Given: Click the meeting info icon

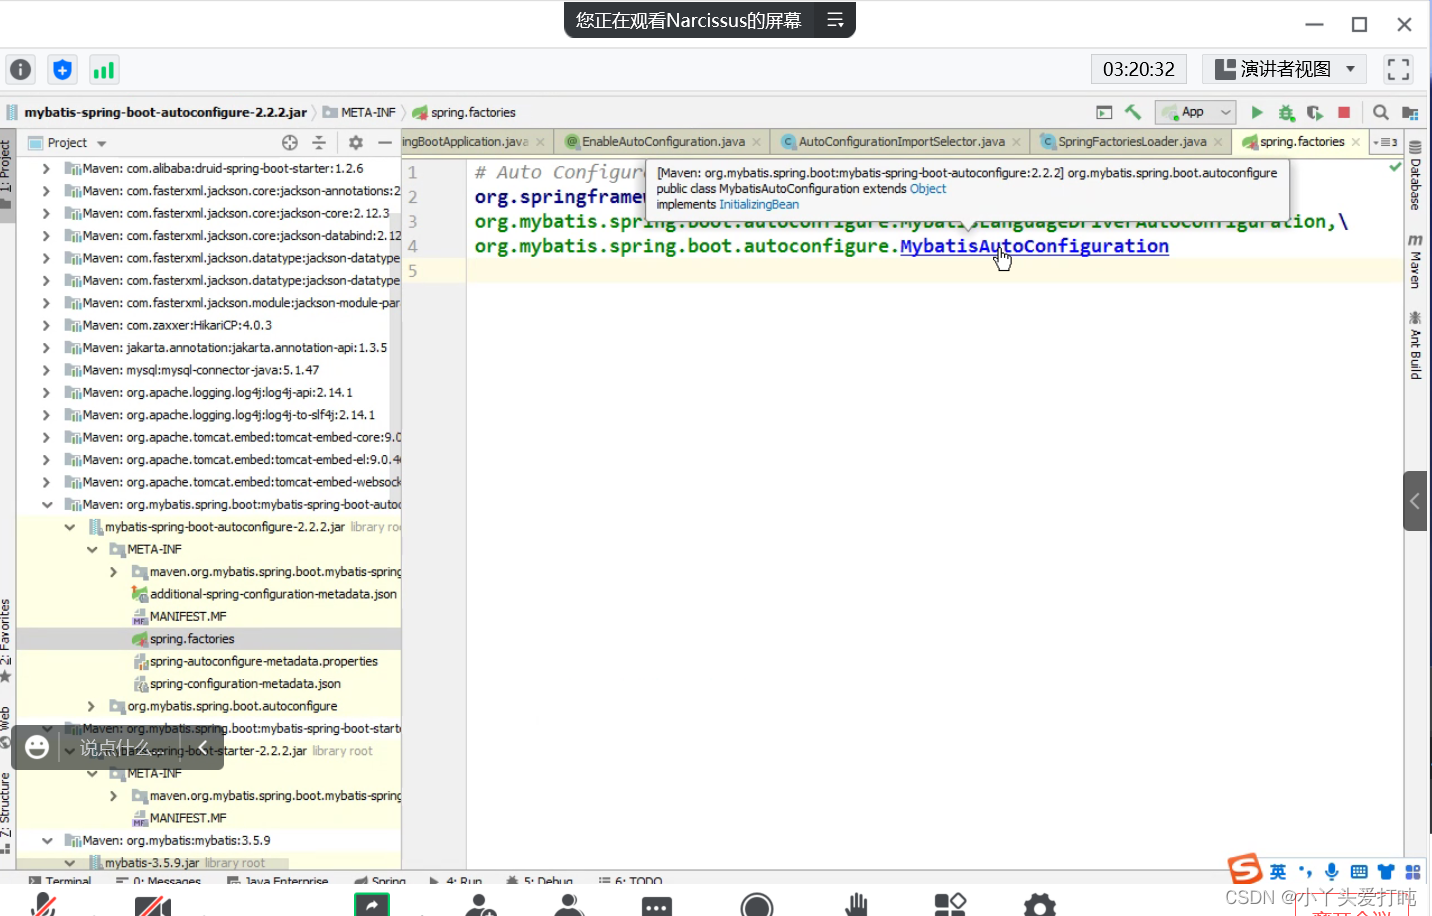Looking at the screenshot, I should 21,70.
